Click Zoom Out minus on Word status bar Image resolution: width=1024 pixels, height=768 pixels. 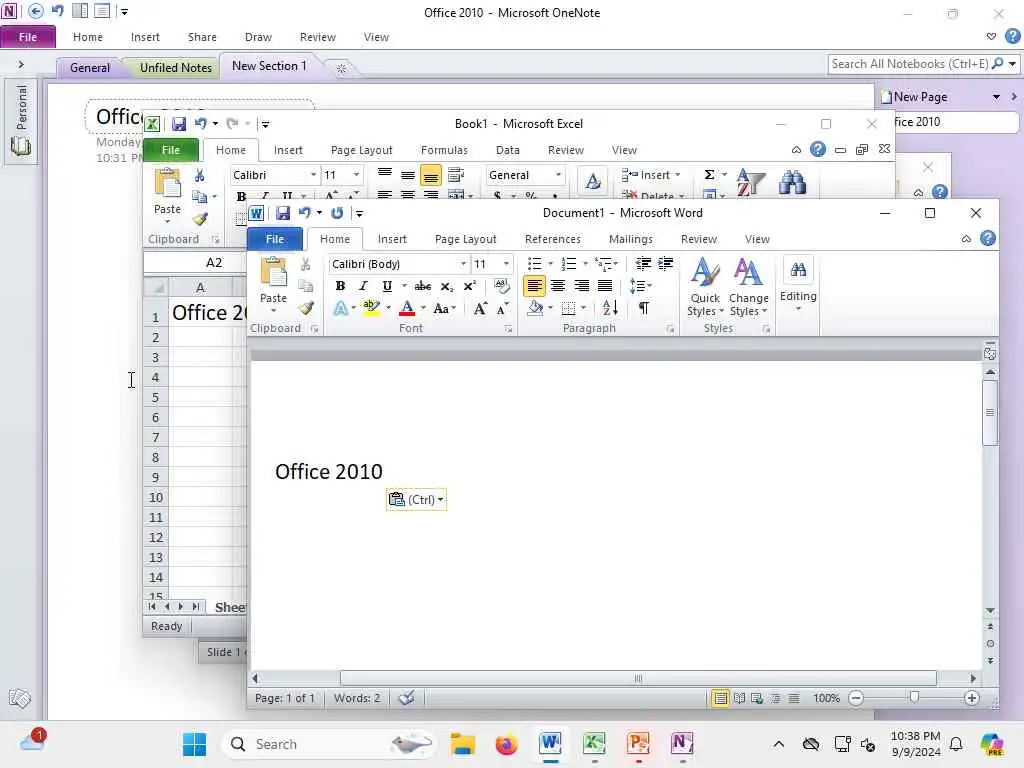856,698
